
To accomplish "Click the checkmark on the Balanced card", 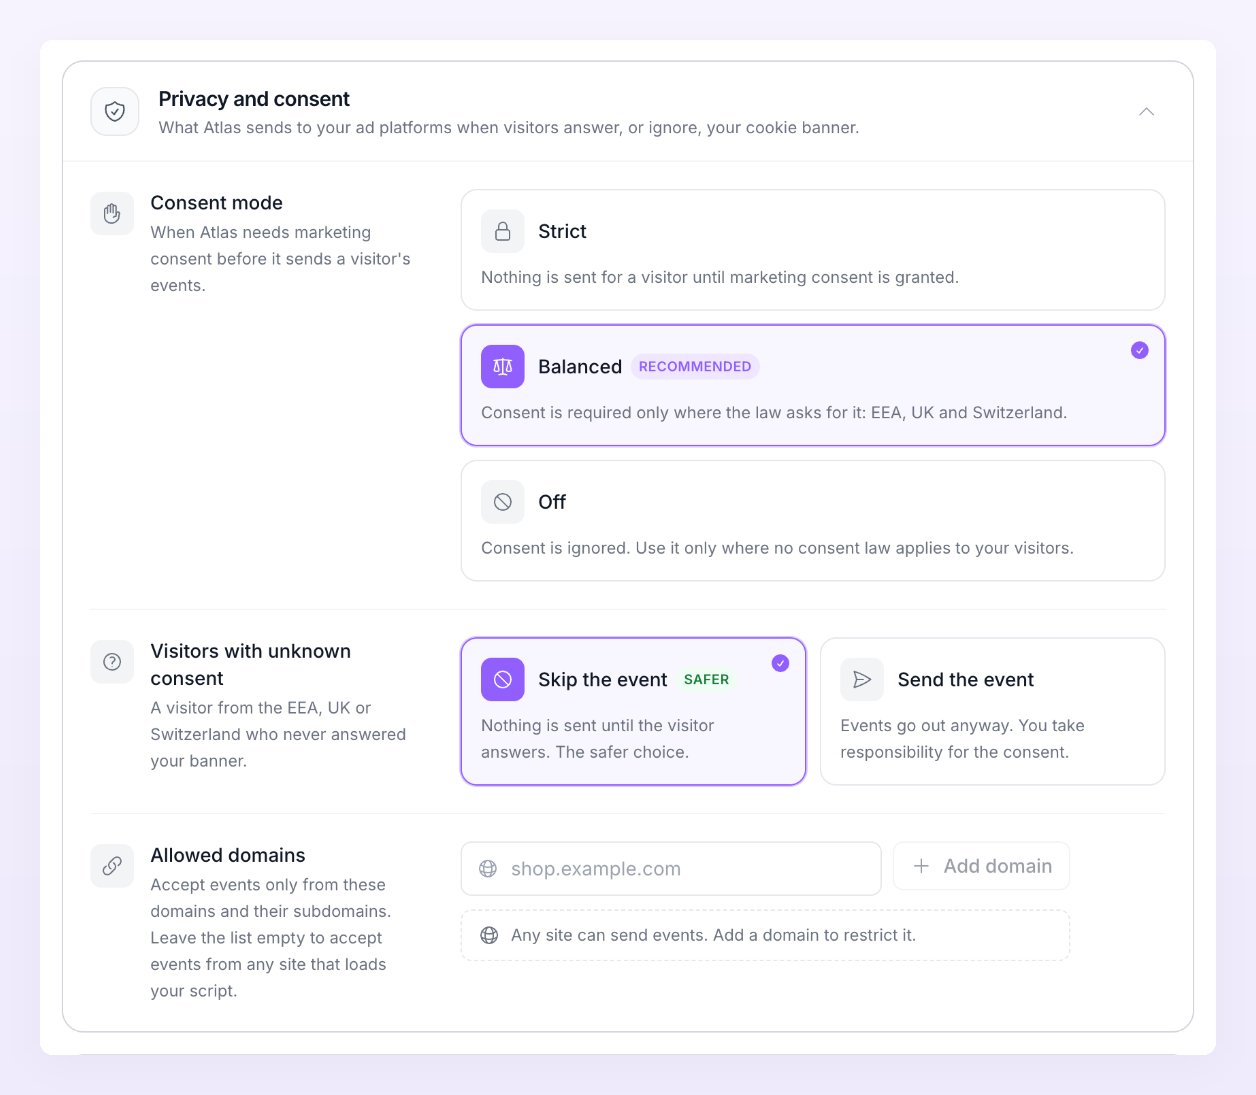I will tap(1140, 350).
